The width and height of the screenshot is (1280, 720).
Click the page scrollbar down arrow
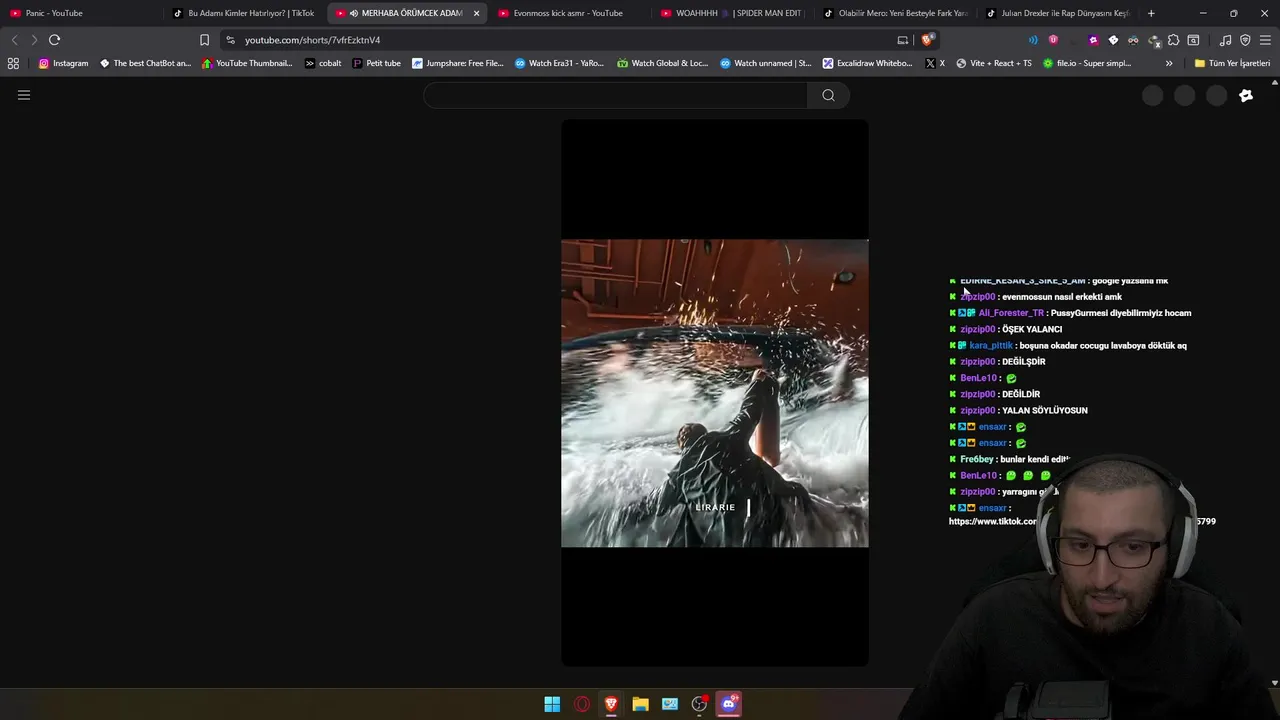pos(1274,683)
